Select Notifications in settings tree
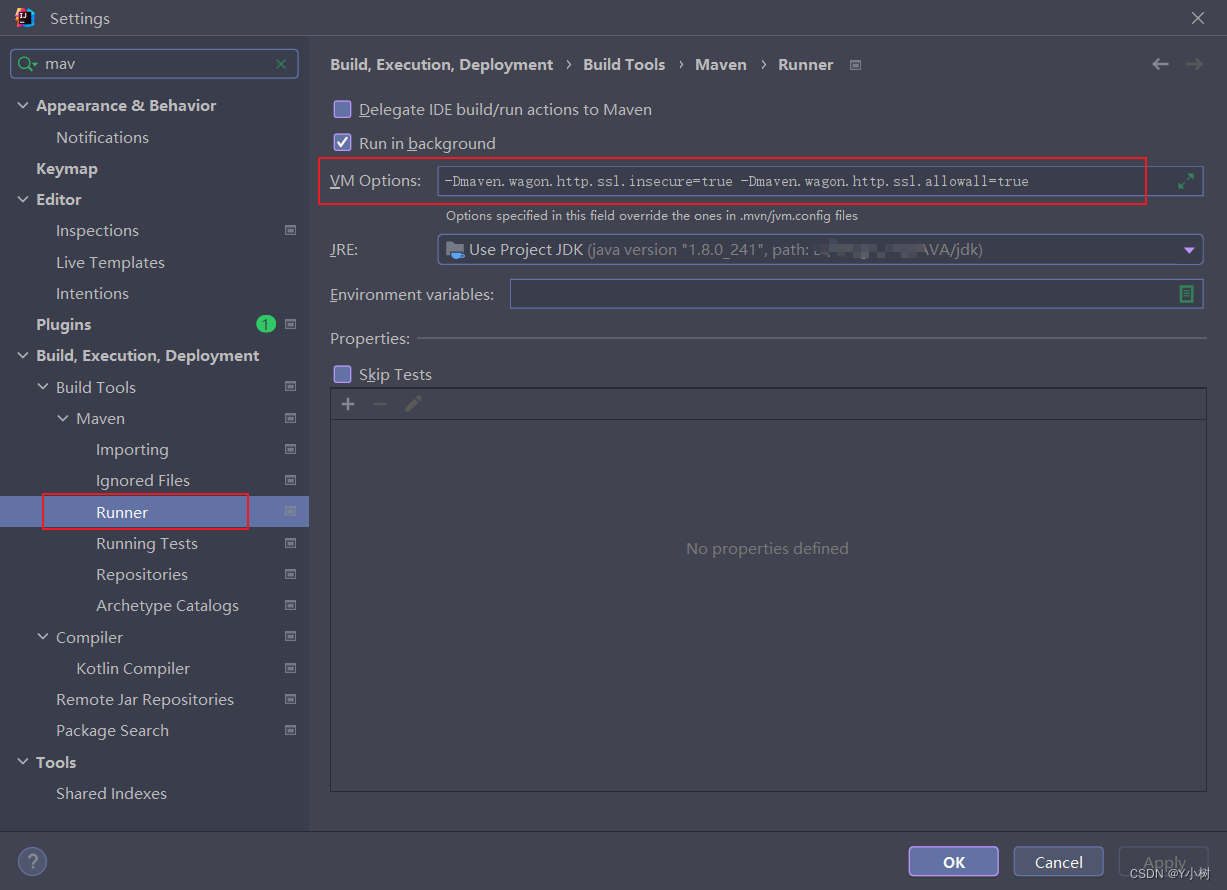The width and height of the screenshot is (1227, 890). coord(102,137)
